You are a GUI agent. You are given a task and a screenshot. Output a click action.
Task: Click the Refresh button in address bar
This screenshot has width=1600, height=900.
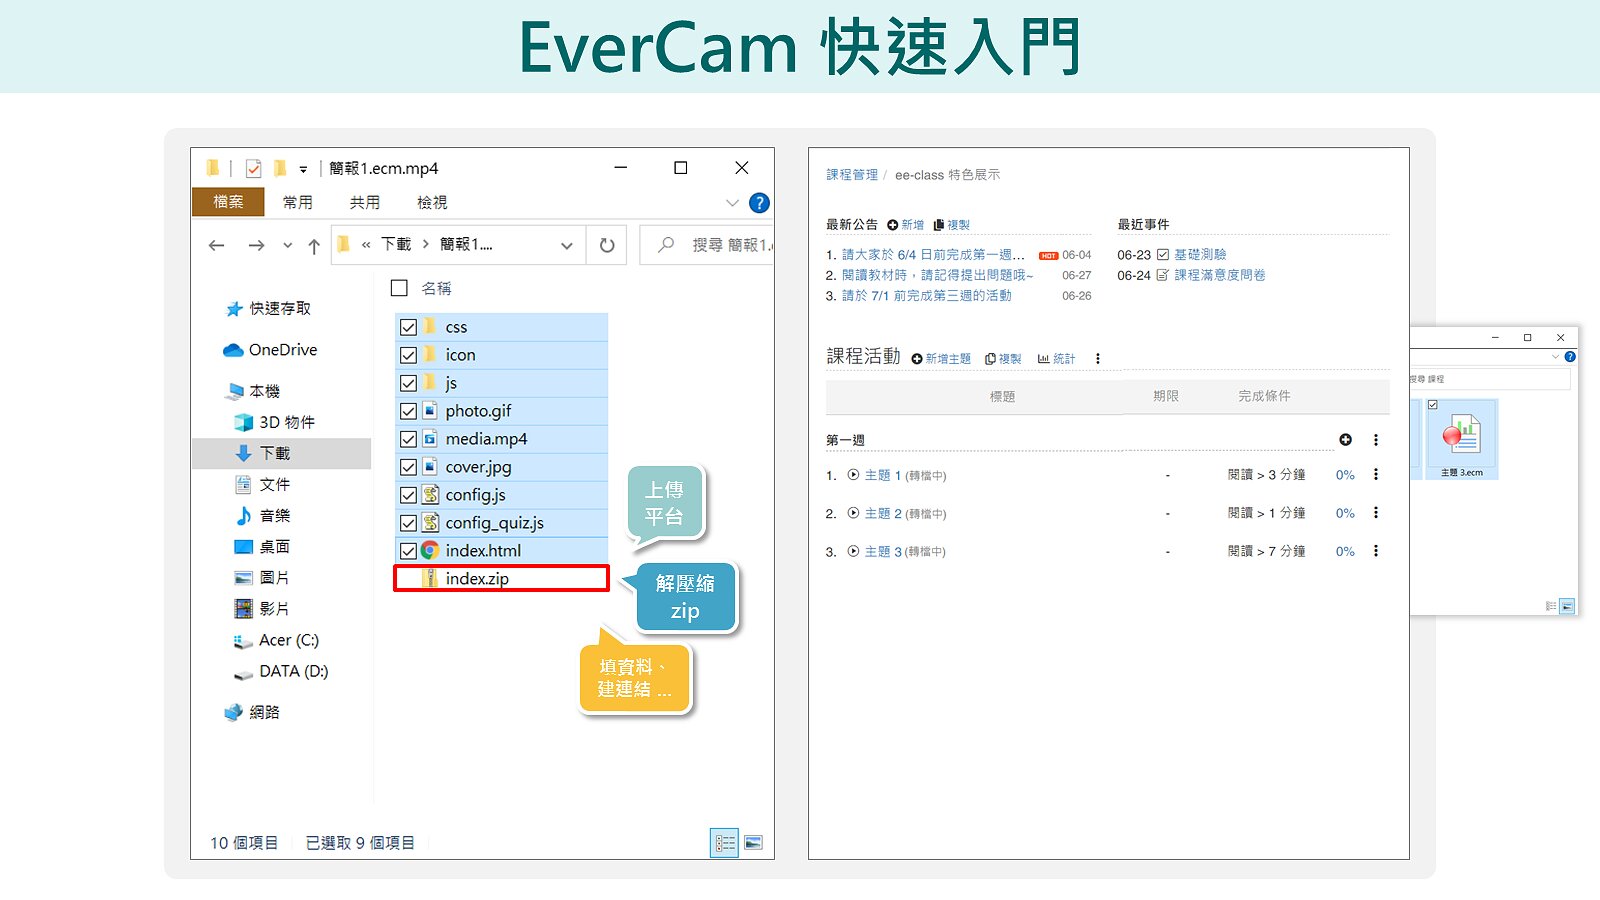click(x=607, y=245)
